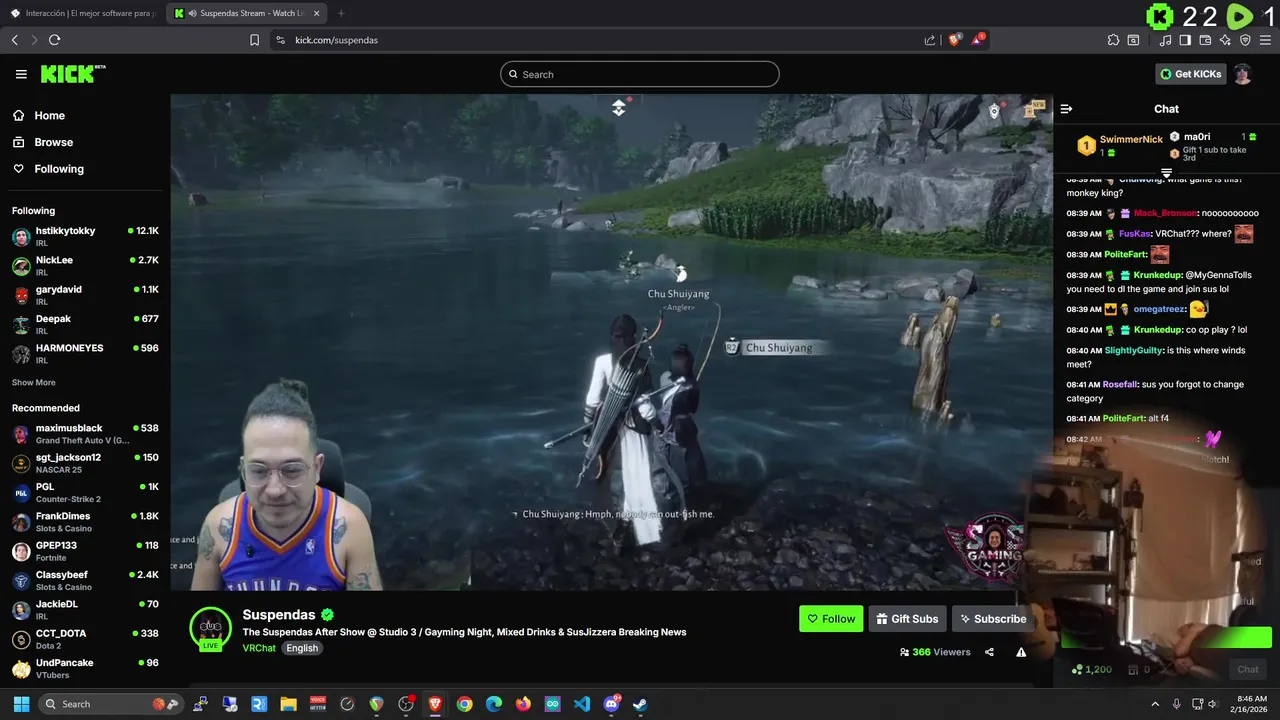The width and height of the screenshot is (1280, 720).
Task: Click the Suspendas channel name
Action: [279, 615]
